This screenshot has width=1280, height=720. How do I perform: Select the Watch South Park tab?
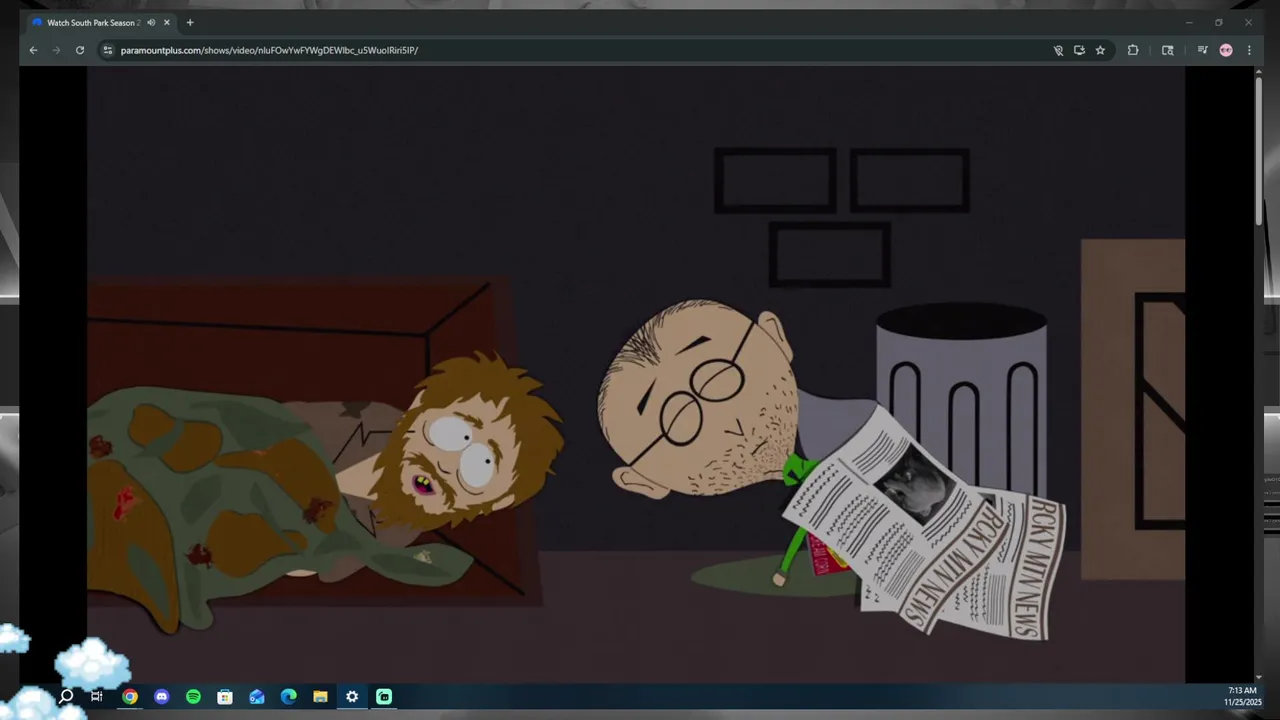pyautogui.click(x=100, y=22)
